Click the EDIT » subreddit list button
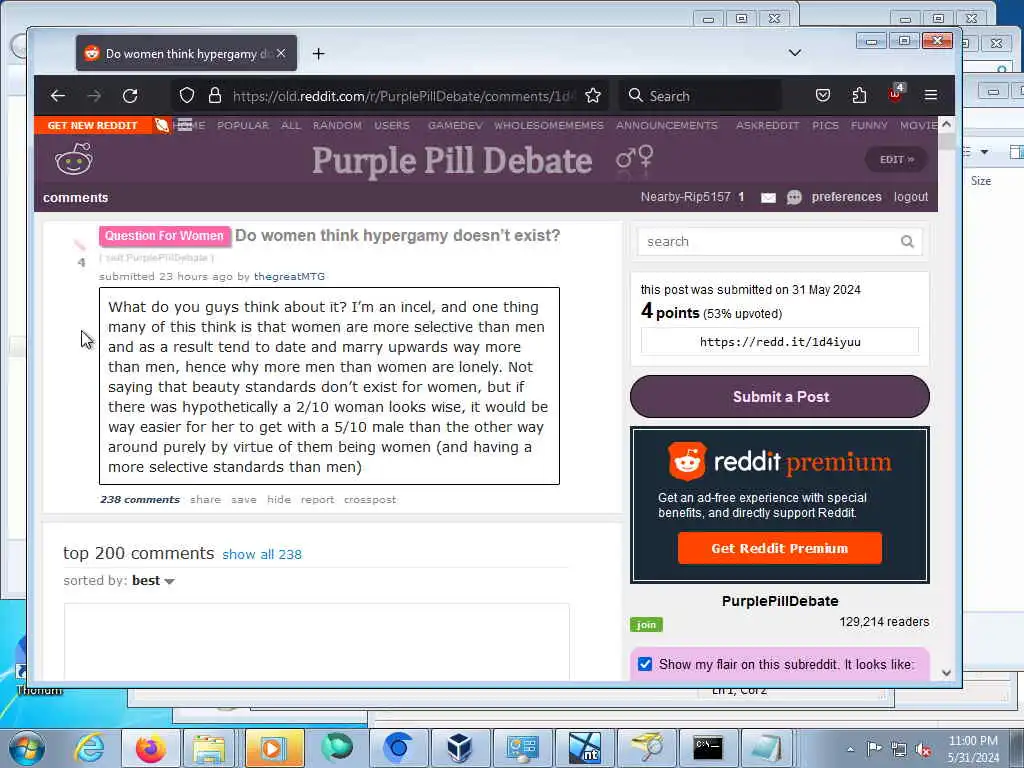The height and width of the screenshot is (768, 1024). click(x=897, y=159)
